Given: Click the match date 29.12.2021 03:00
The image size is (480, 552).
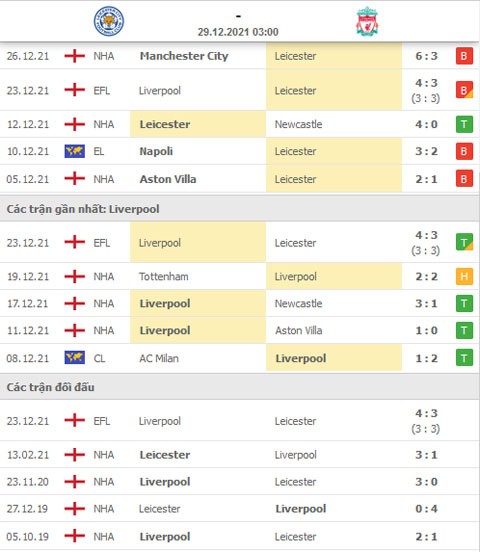Looking at the screenshot, I should point(238,32).
